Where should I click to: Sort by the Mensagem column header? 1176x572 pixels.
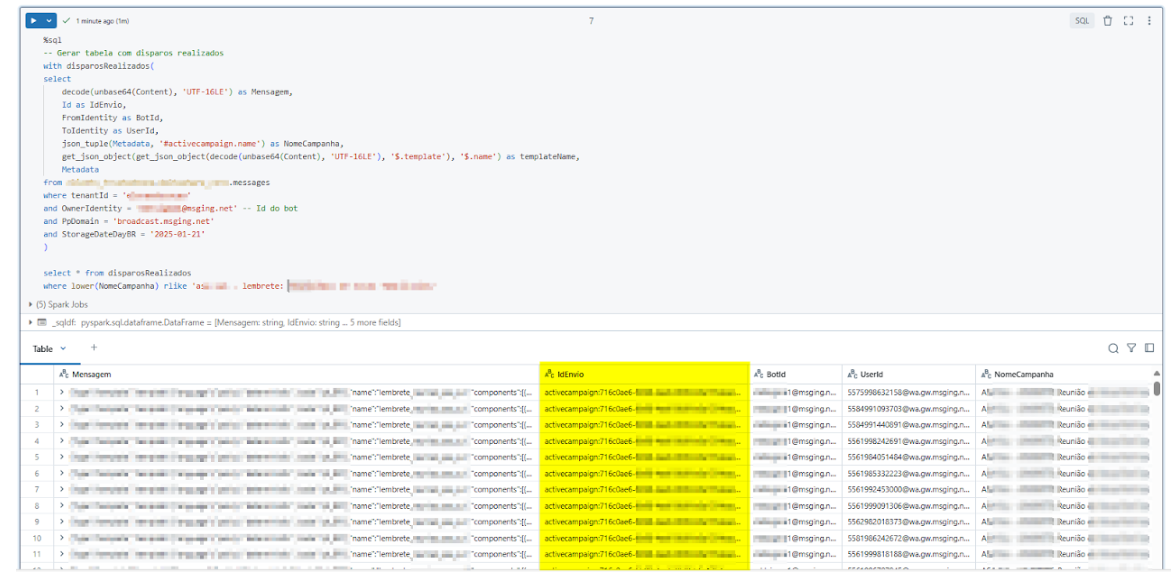click(x=92, y=373)
